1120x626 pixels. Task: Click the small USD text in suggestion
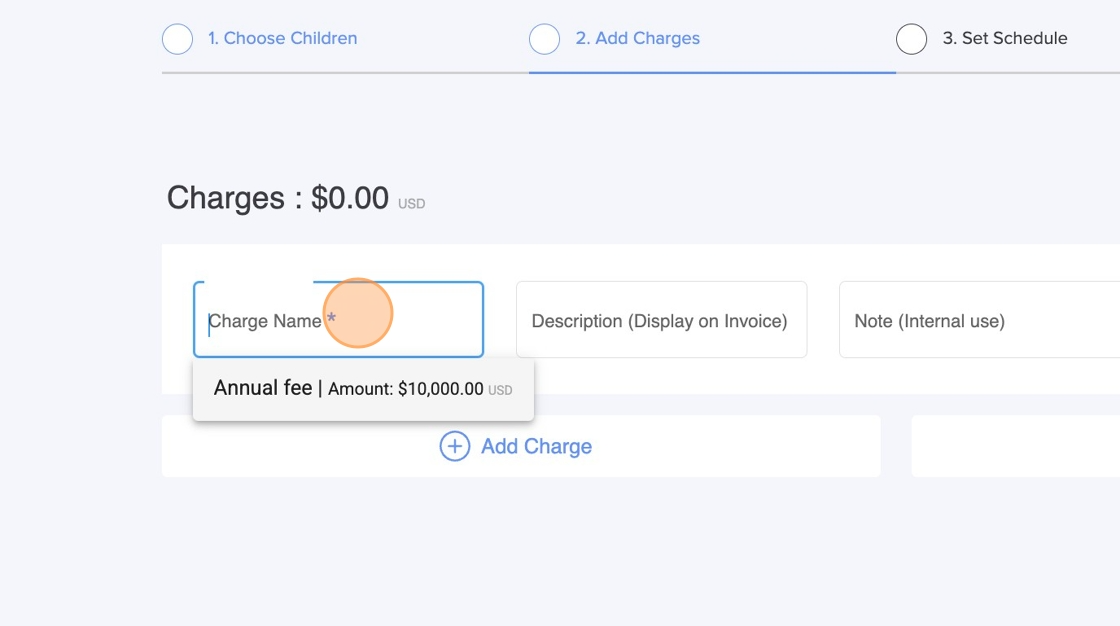pos(500,391)
